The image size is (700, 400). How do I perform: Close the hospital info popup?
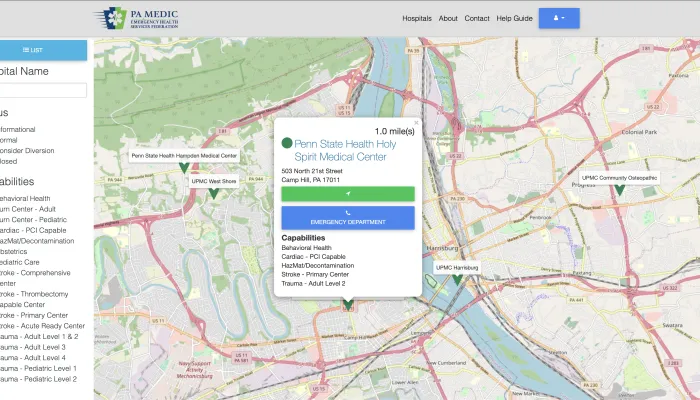tap(416, 123)
